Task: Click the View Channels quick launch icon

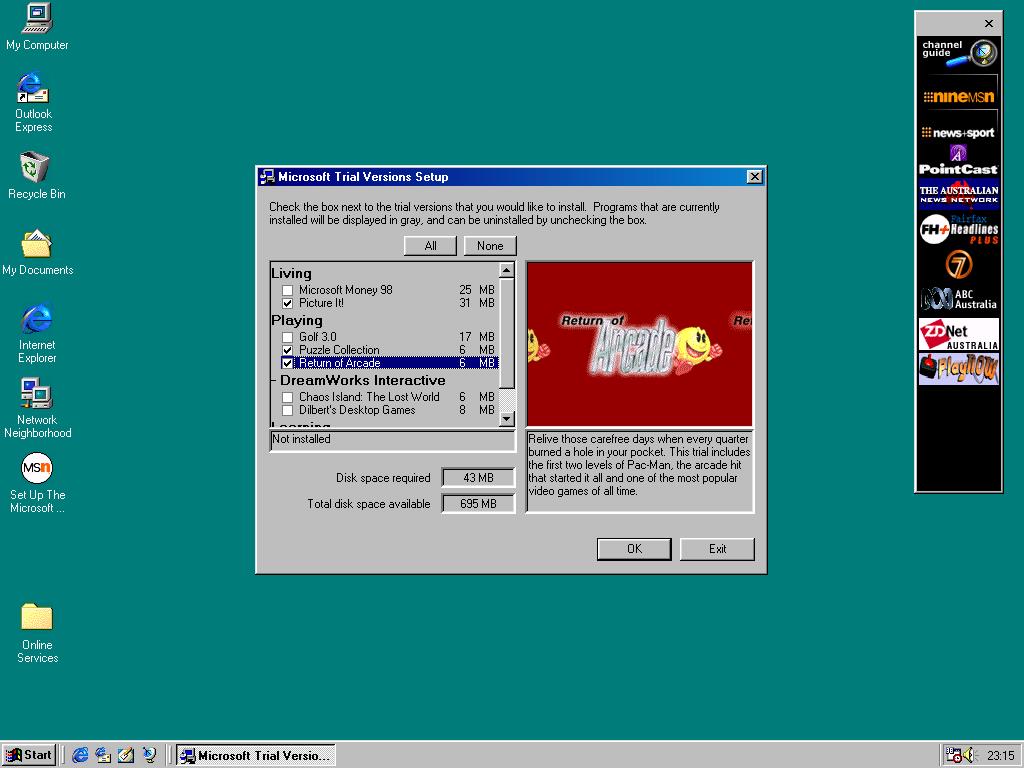Action: (x=150, y=756)
